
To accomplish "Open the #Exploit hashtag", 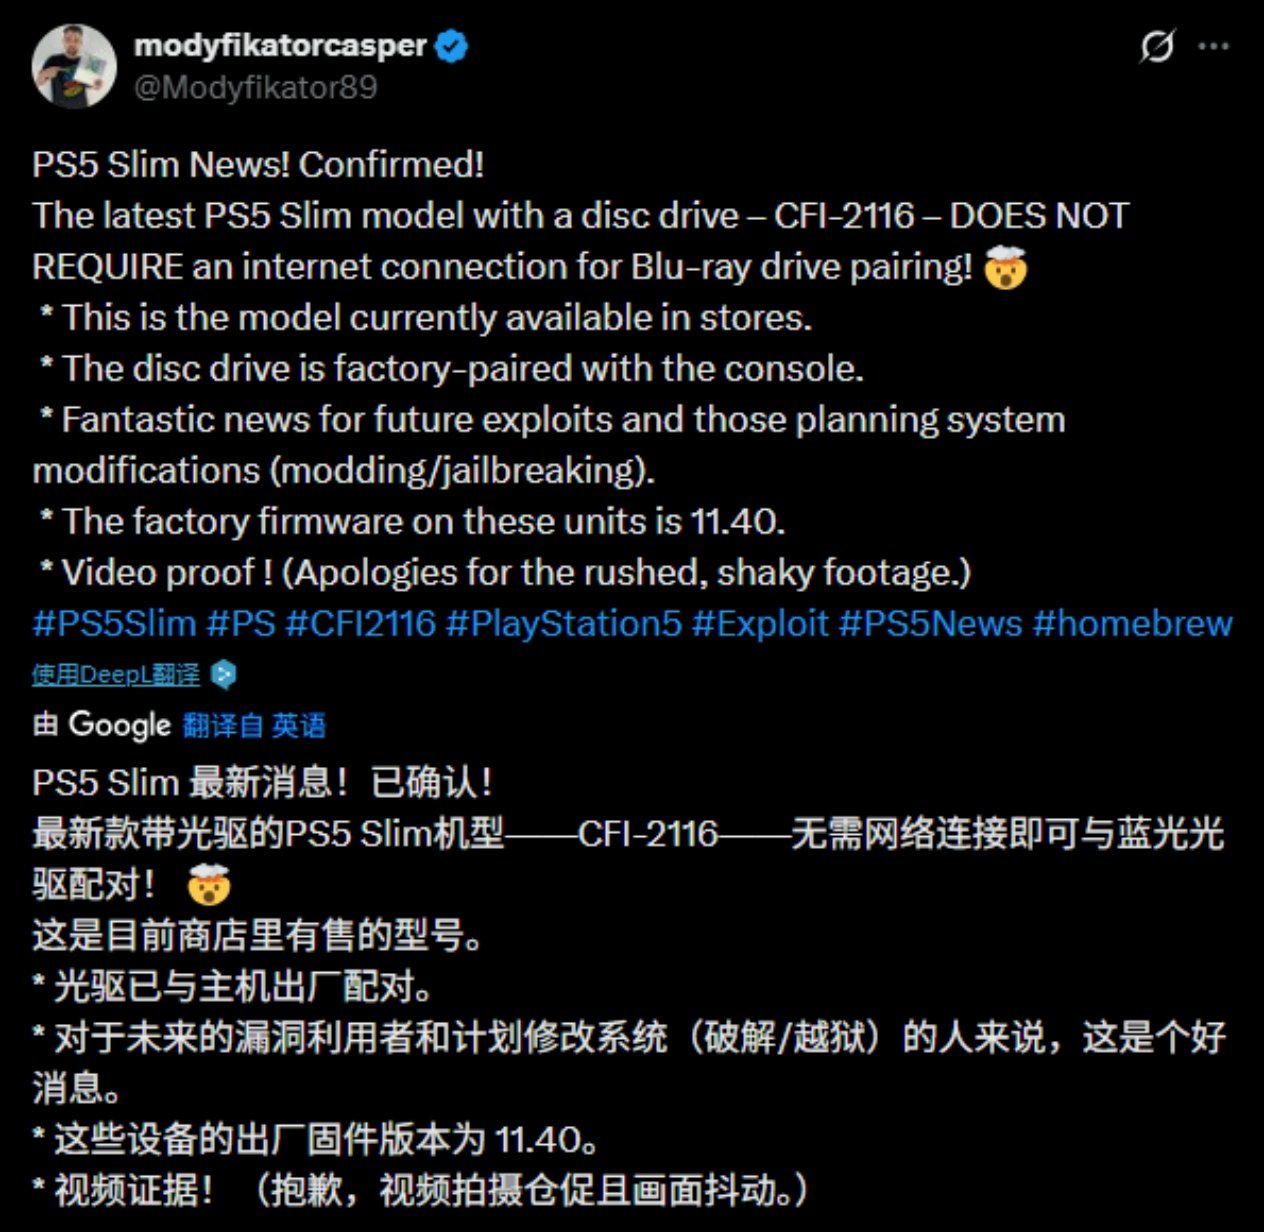I will (760, 623).
